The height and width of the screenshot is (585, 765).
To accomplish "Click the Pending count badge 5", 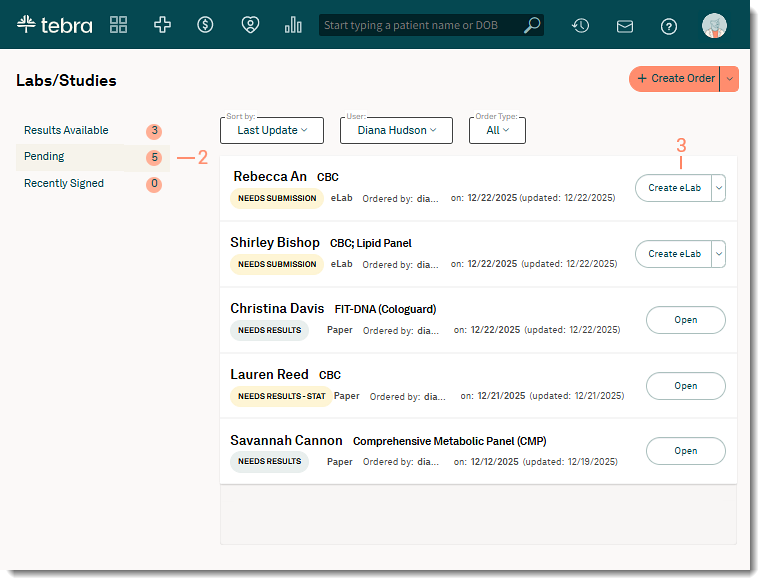I will 154,157.
